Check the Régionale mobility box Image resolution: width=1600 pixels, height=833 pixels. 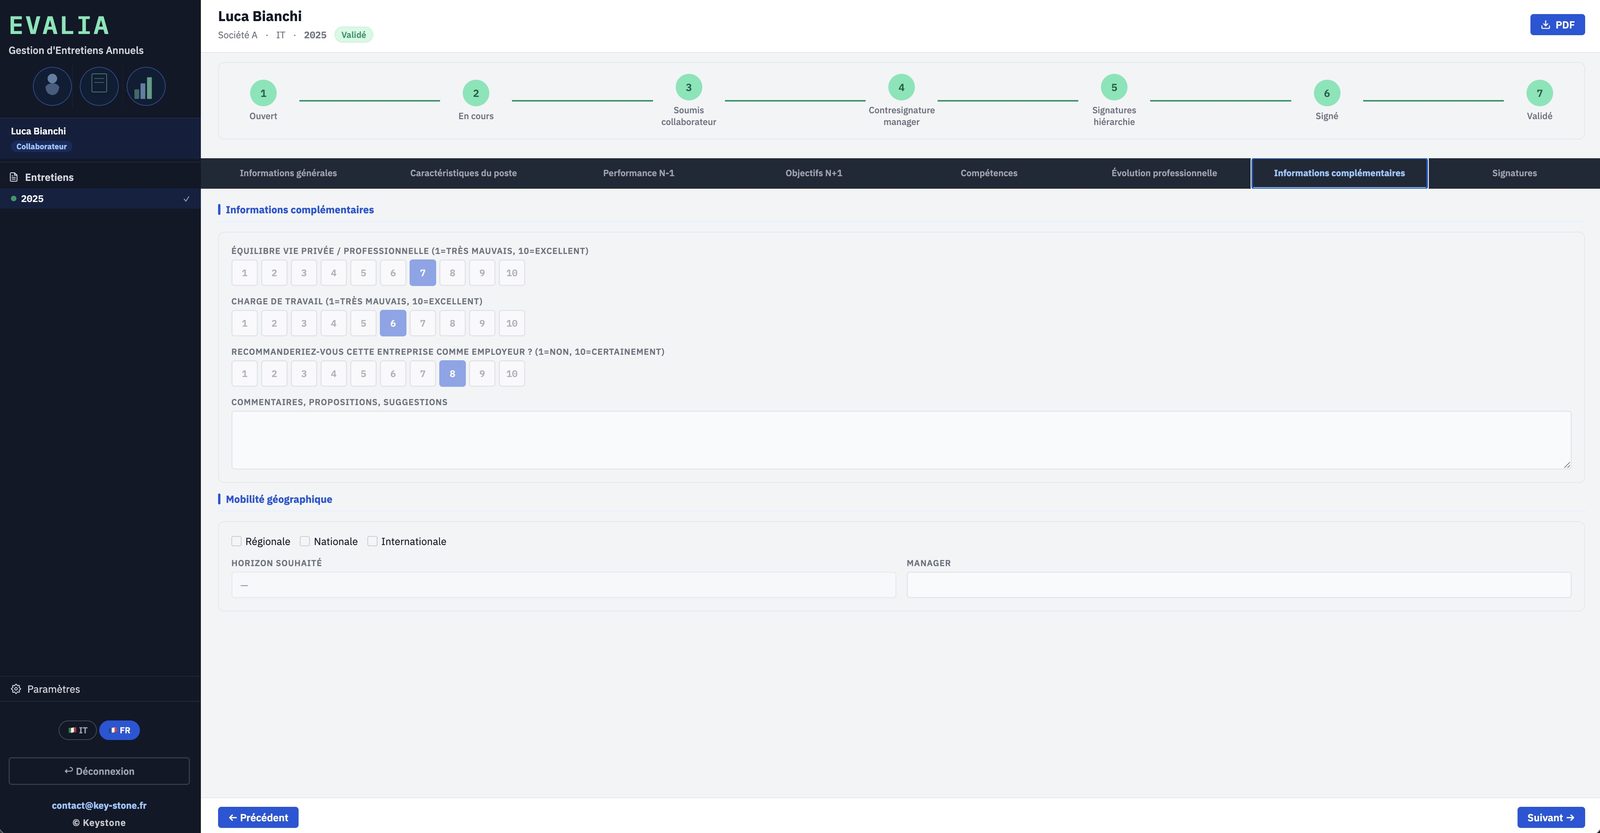click(x=237, y=541)
